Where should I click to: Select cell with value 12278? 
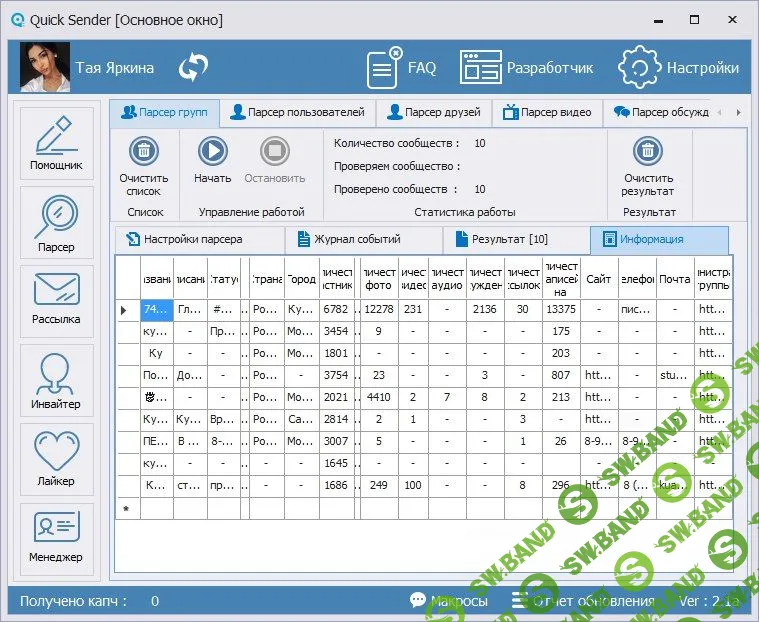379,309
